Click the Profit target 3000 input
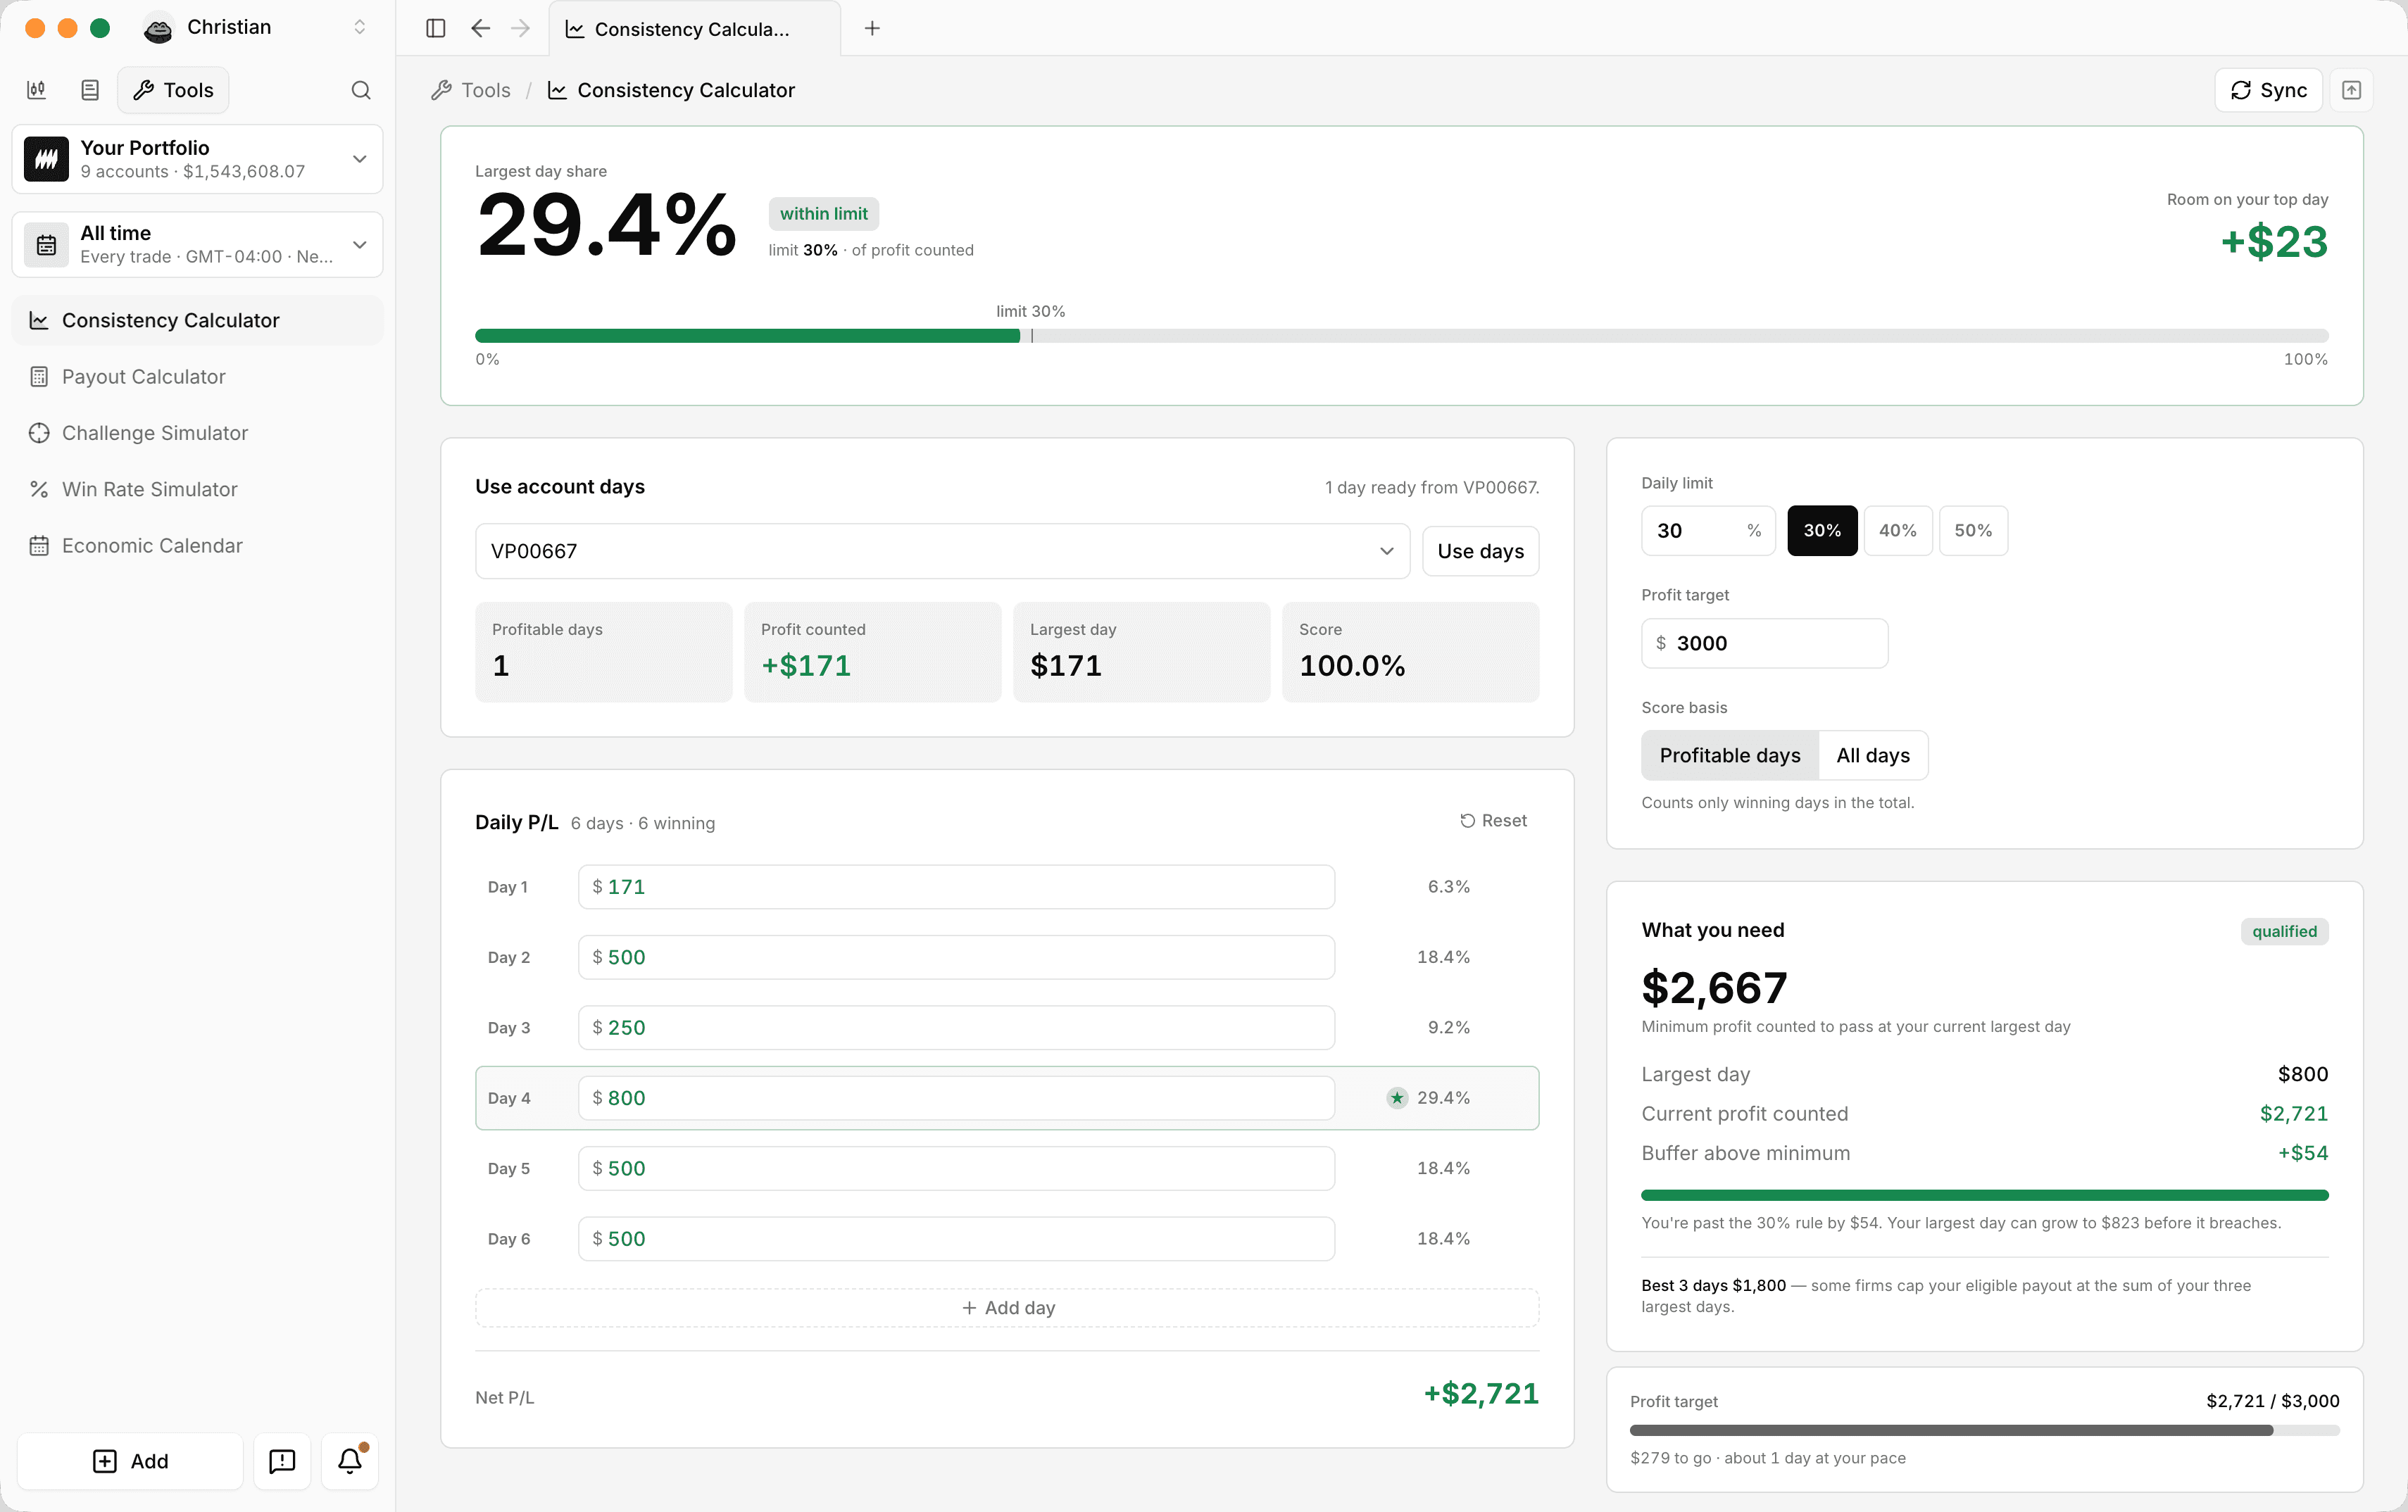The image size is (2408, 1512). (1764, 643)
